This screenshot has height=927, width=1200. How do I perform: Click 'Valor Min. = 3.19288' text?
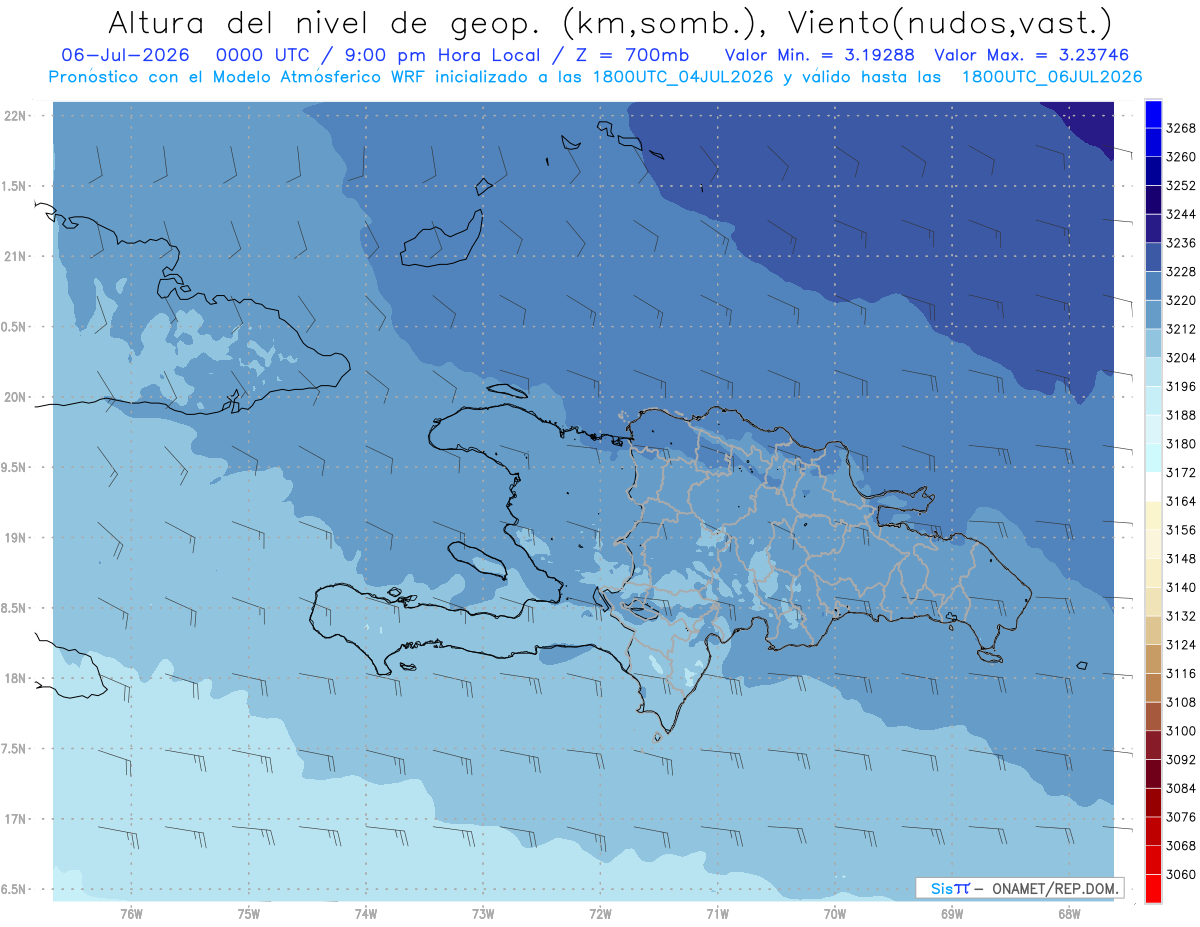coord(821,55)
